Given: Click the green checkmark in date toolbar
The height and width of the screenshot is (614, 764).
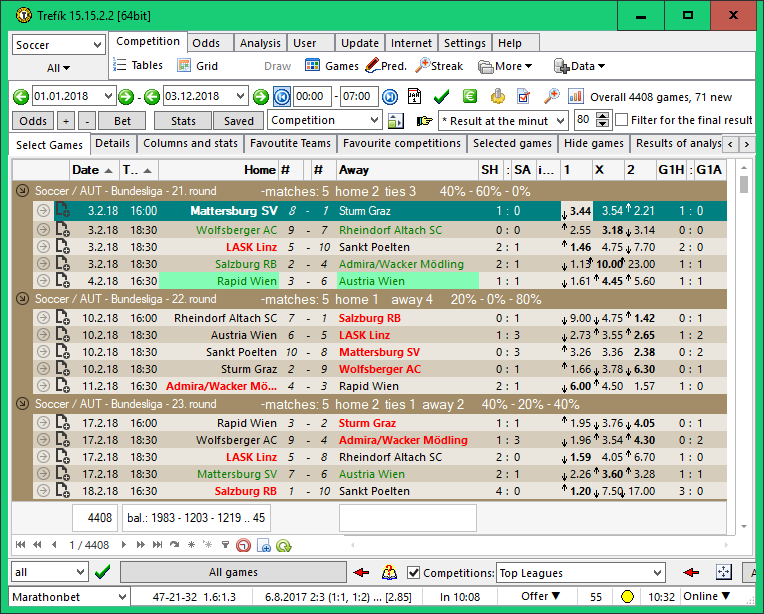Looking at the screenshot, I should pyautogui.click(x=441, y=96).
